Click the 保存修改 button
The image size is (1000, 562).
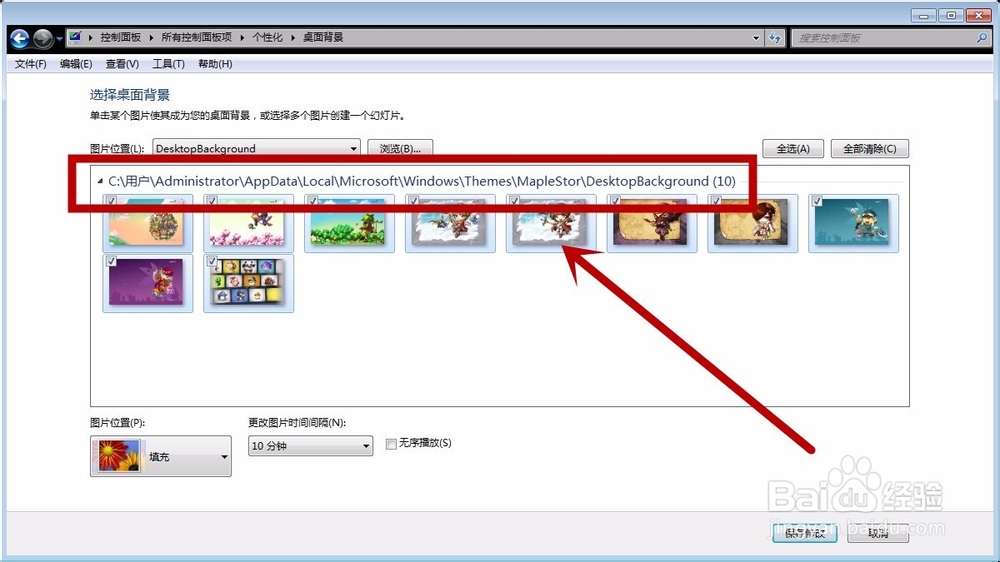pyautogui.click(x=805, y=533)
